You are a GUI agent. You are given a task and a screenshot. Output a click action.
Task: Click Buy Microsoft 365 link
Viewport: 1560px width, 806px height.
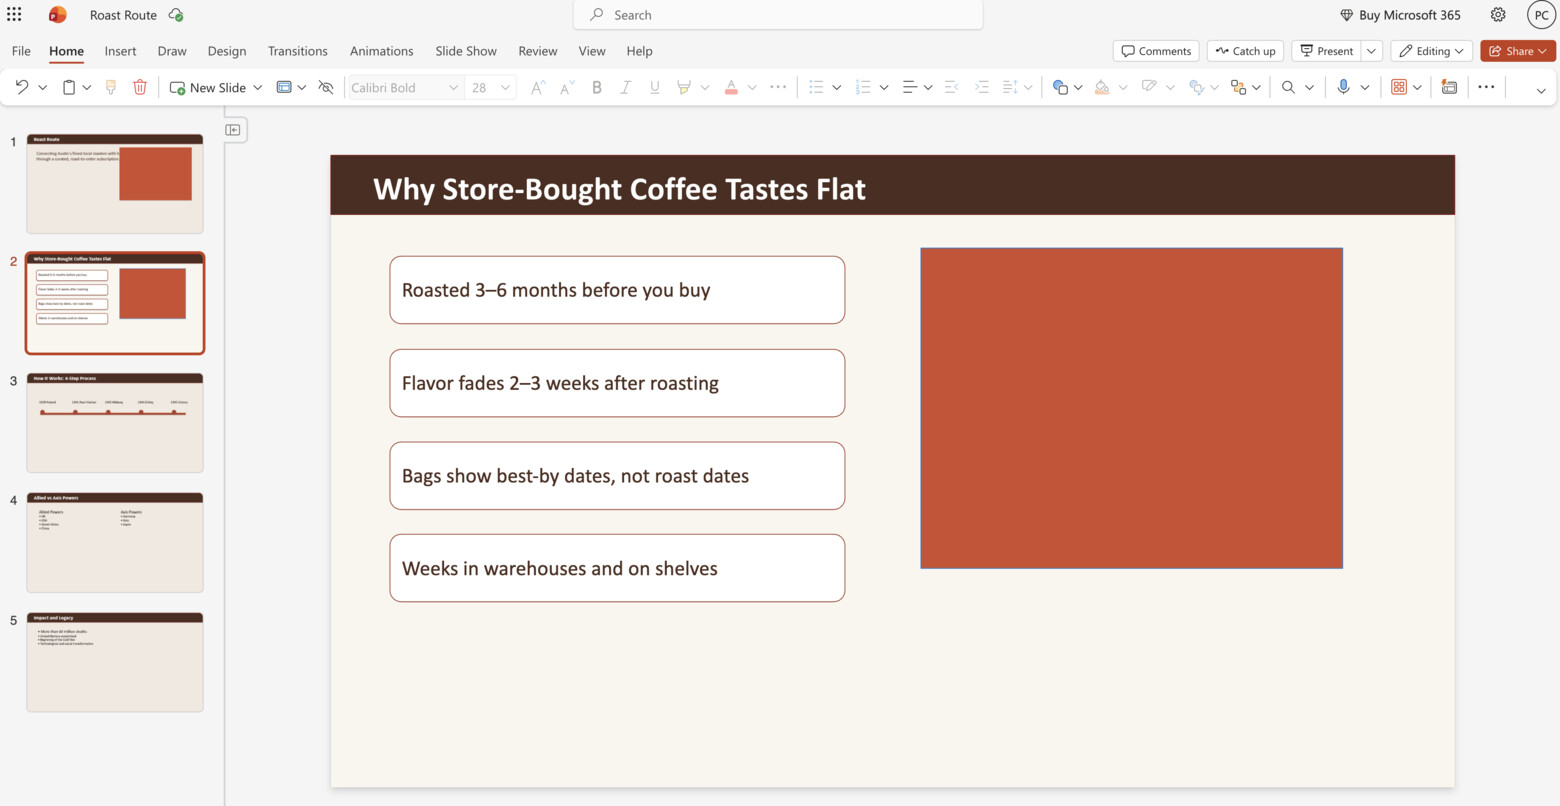coord(1400,15)
